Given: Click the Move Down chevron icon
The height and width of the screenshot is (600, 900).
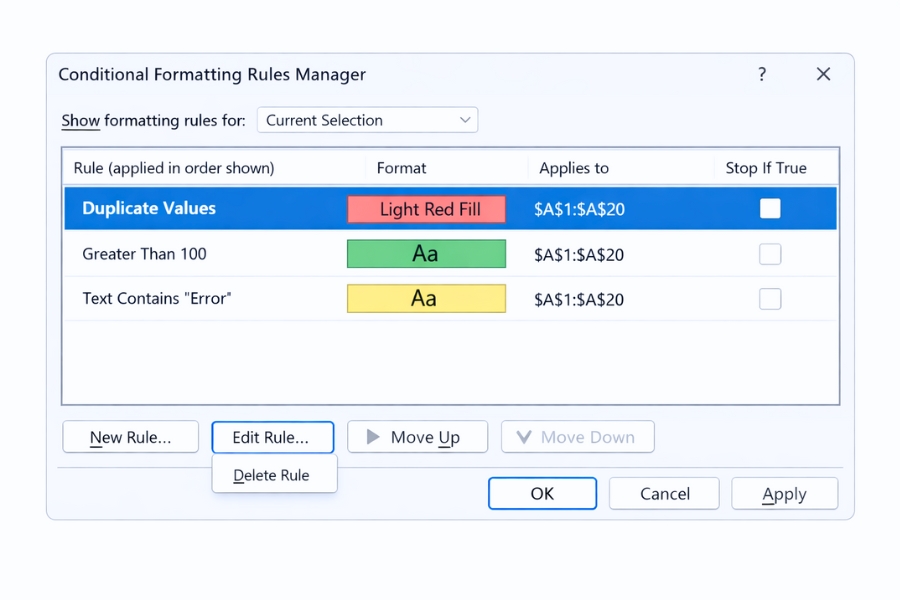Looking at the screenshot, I should tap(524, 436).
